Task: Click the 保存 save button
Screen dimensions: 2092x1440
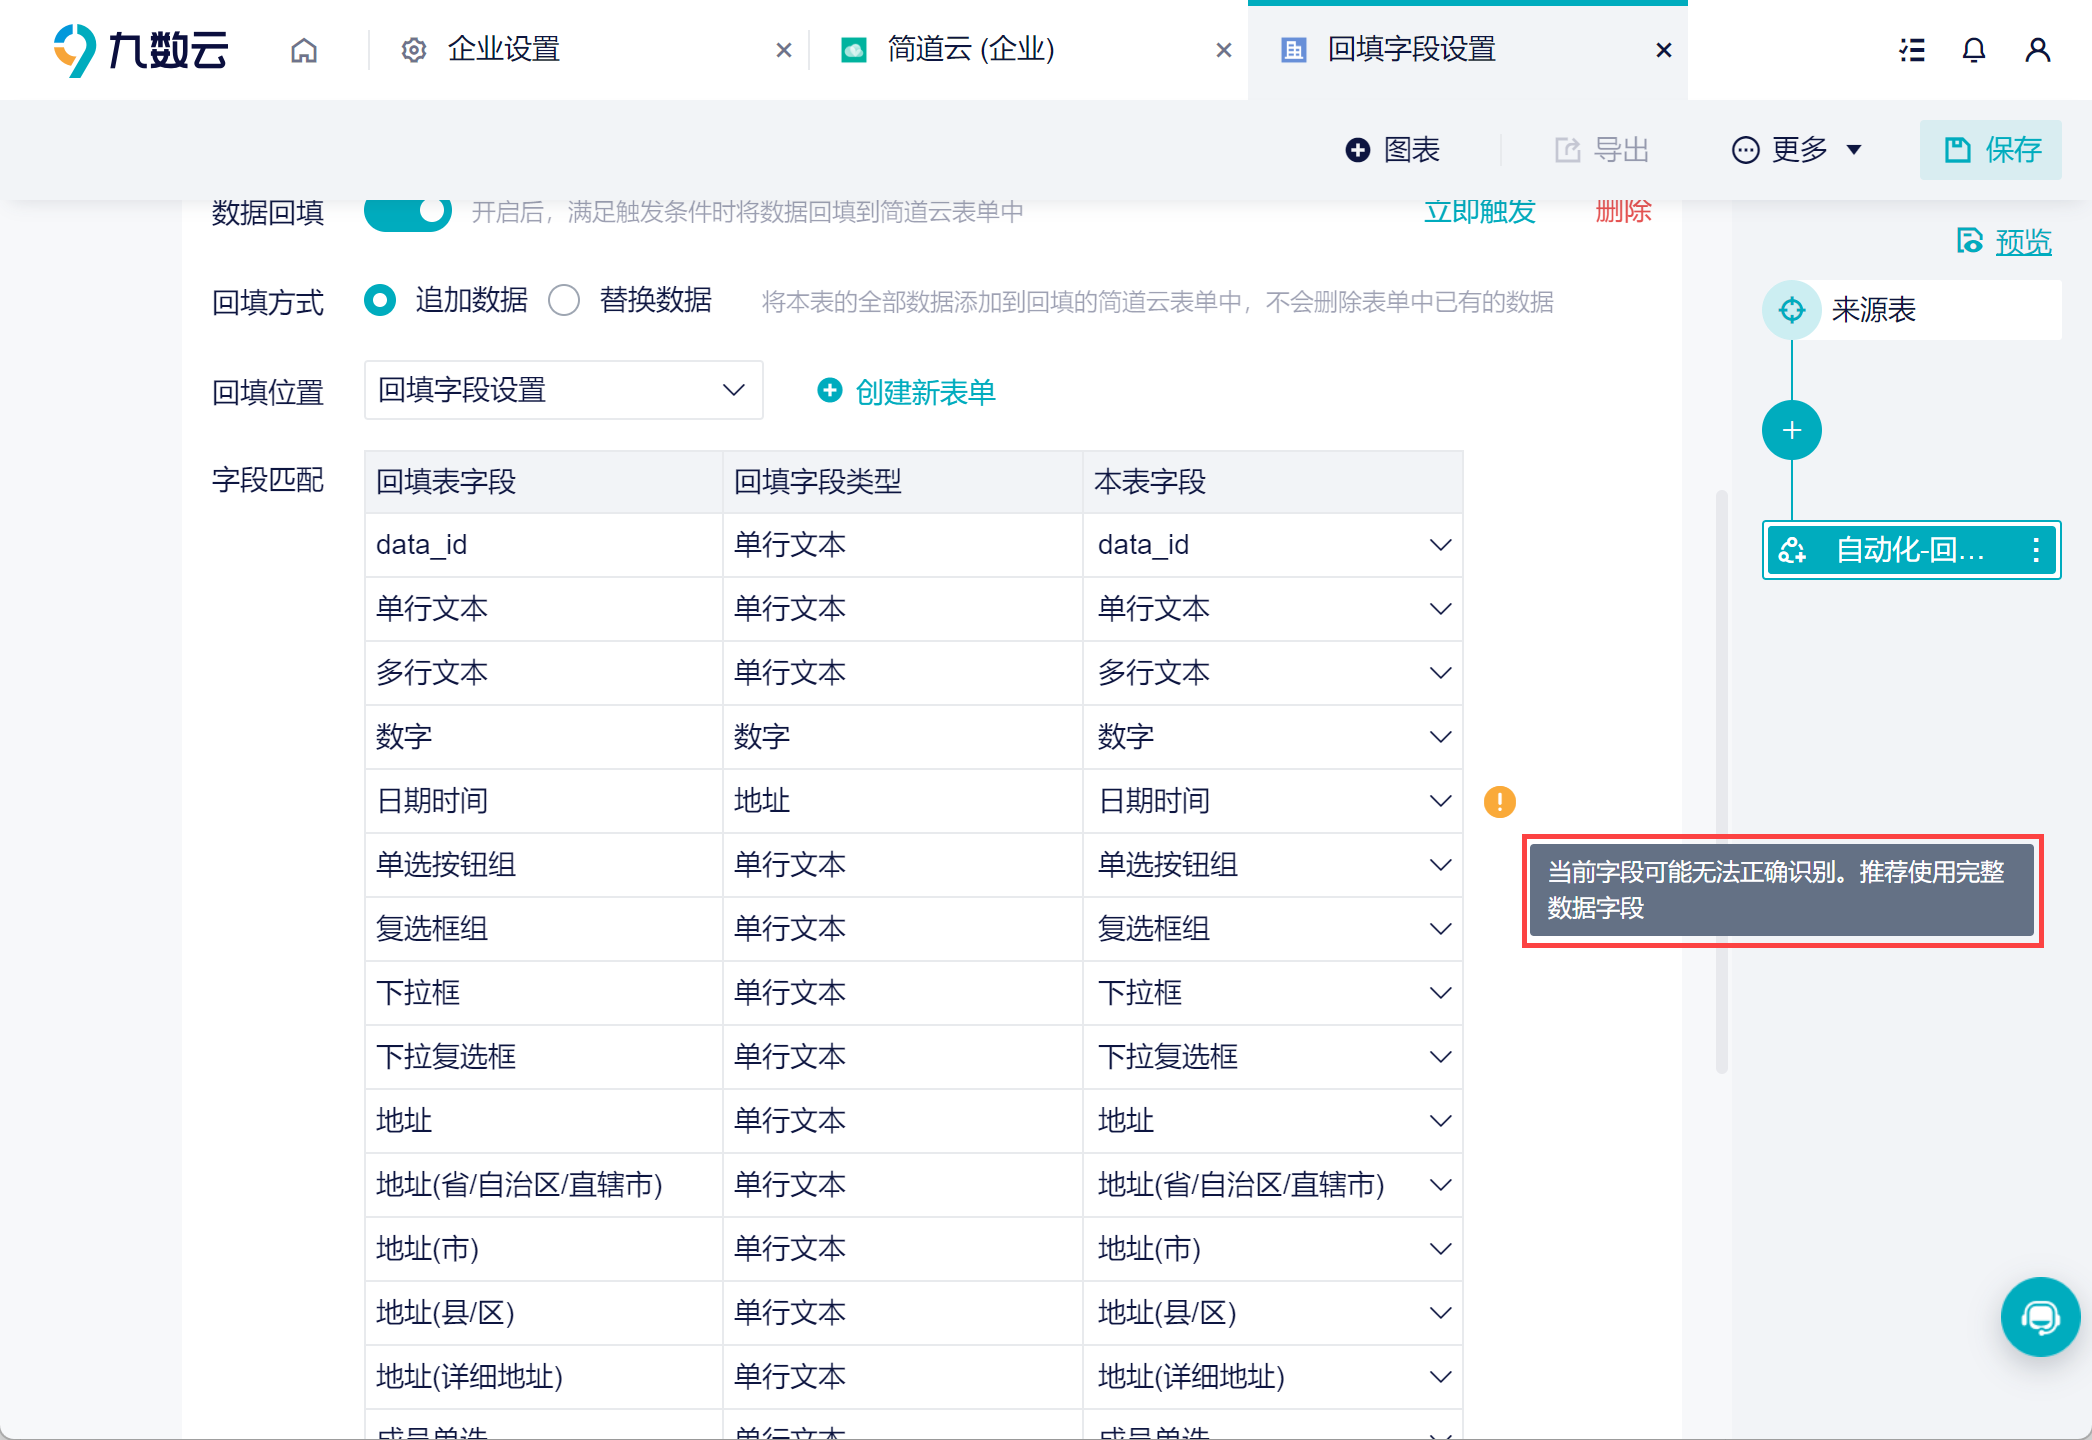Action: pyautogui.click(x=1990, y=150)
